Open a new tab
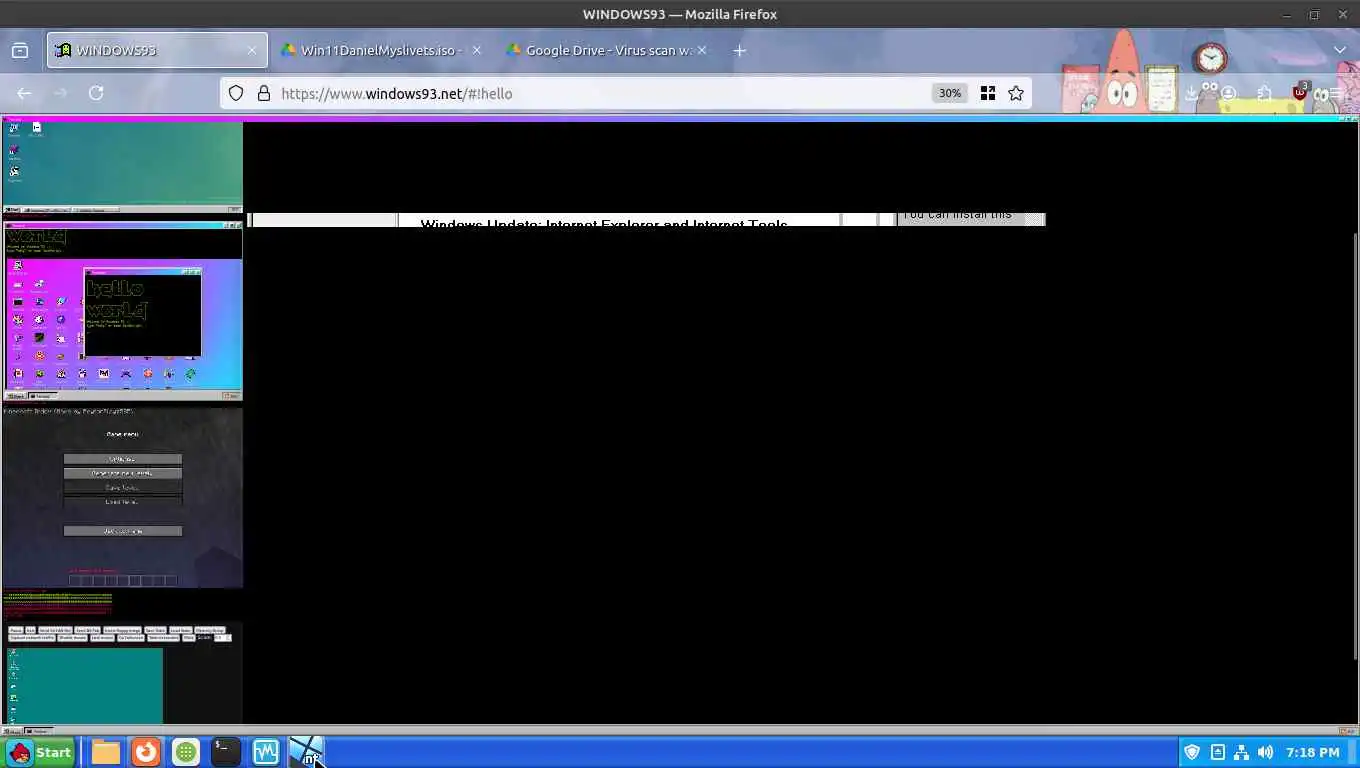Screen dimensions: 1360x768 click(740, 50)
